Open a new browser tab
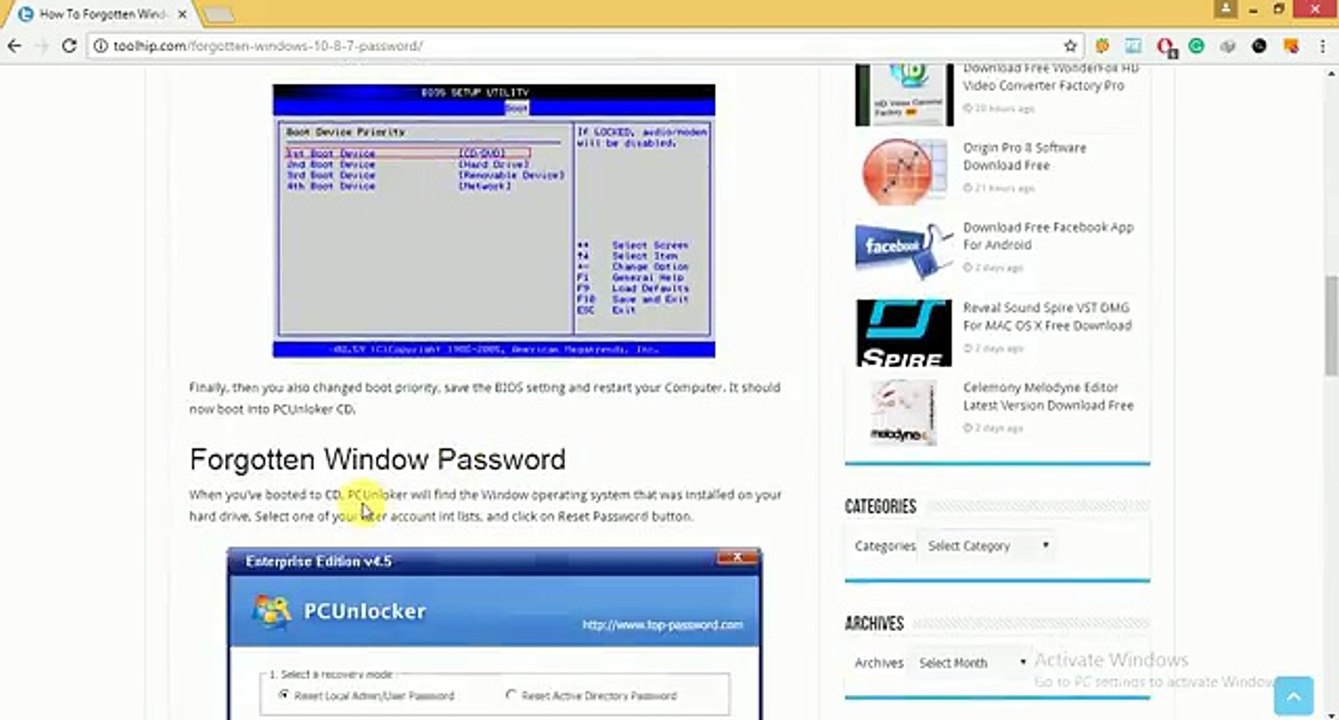Screen dimensions: 1339x720 point(218,15)
